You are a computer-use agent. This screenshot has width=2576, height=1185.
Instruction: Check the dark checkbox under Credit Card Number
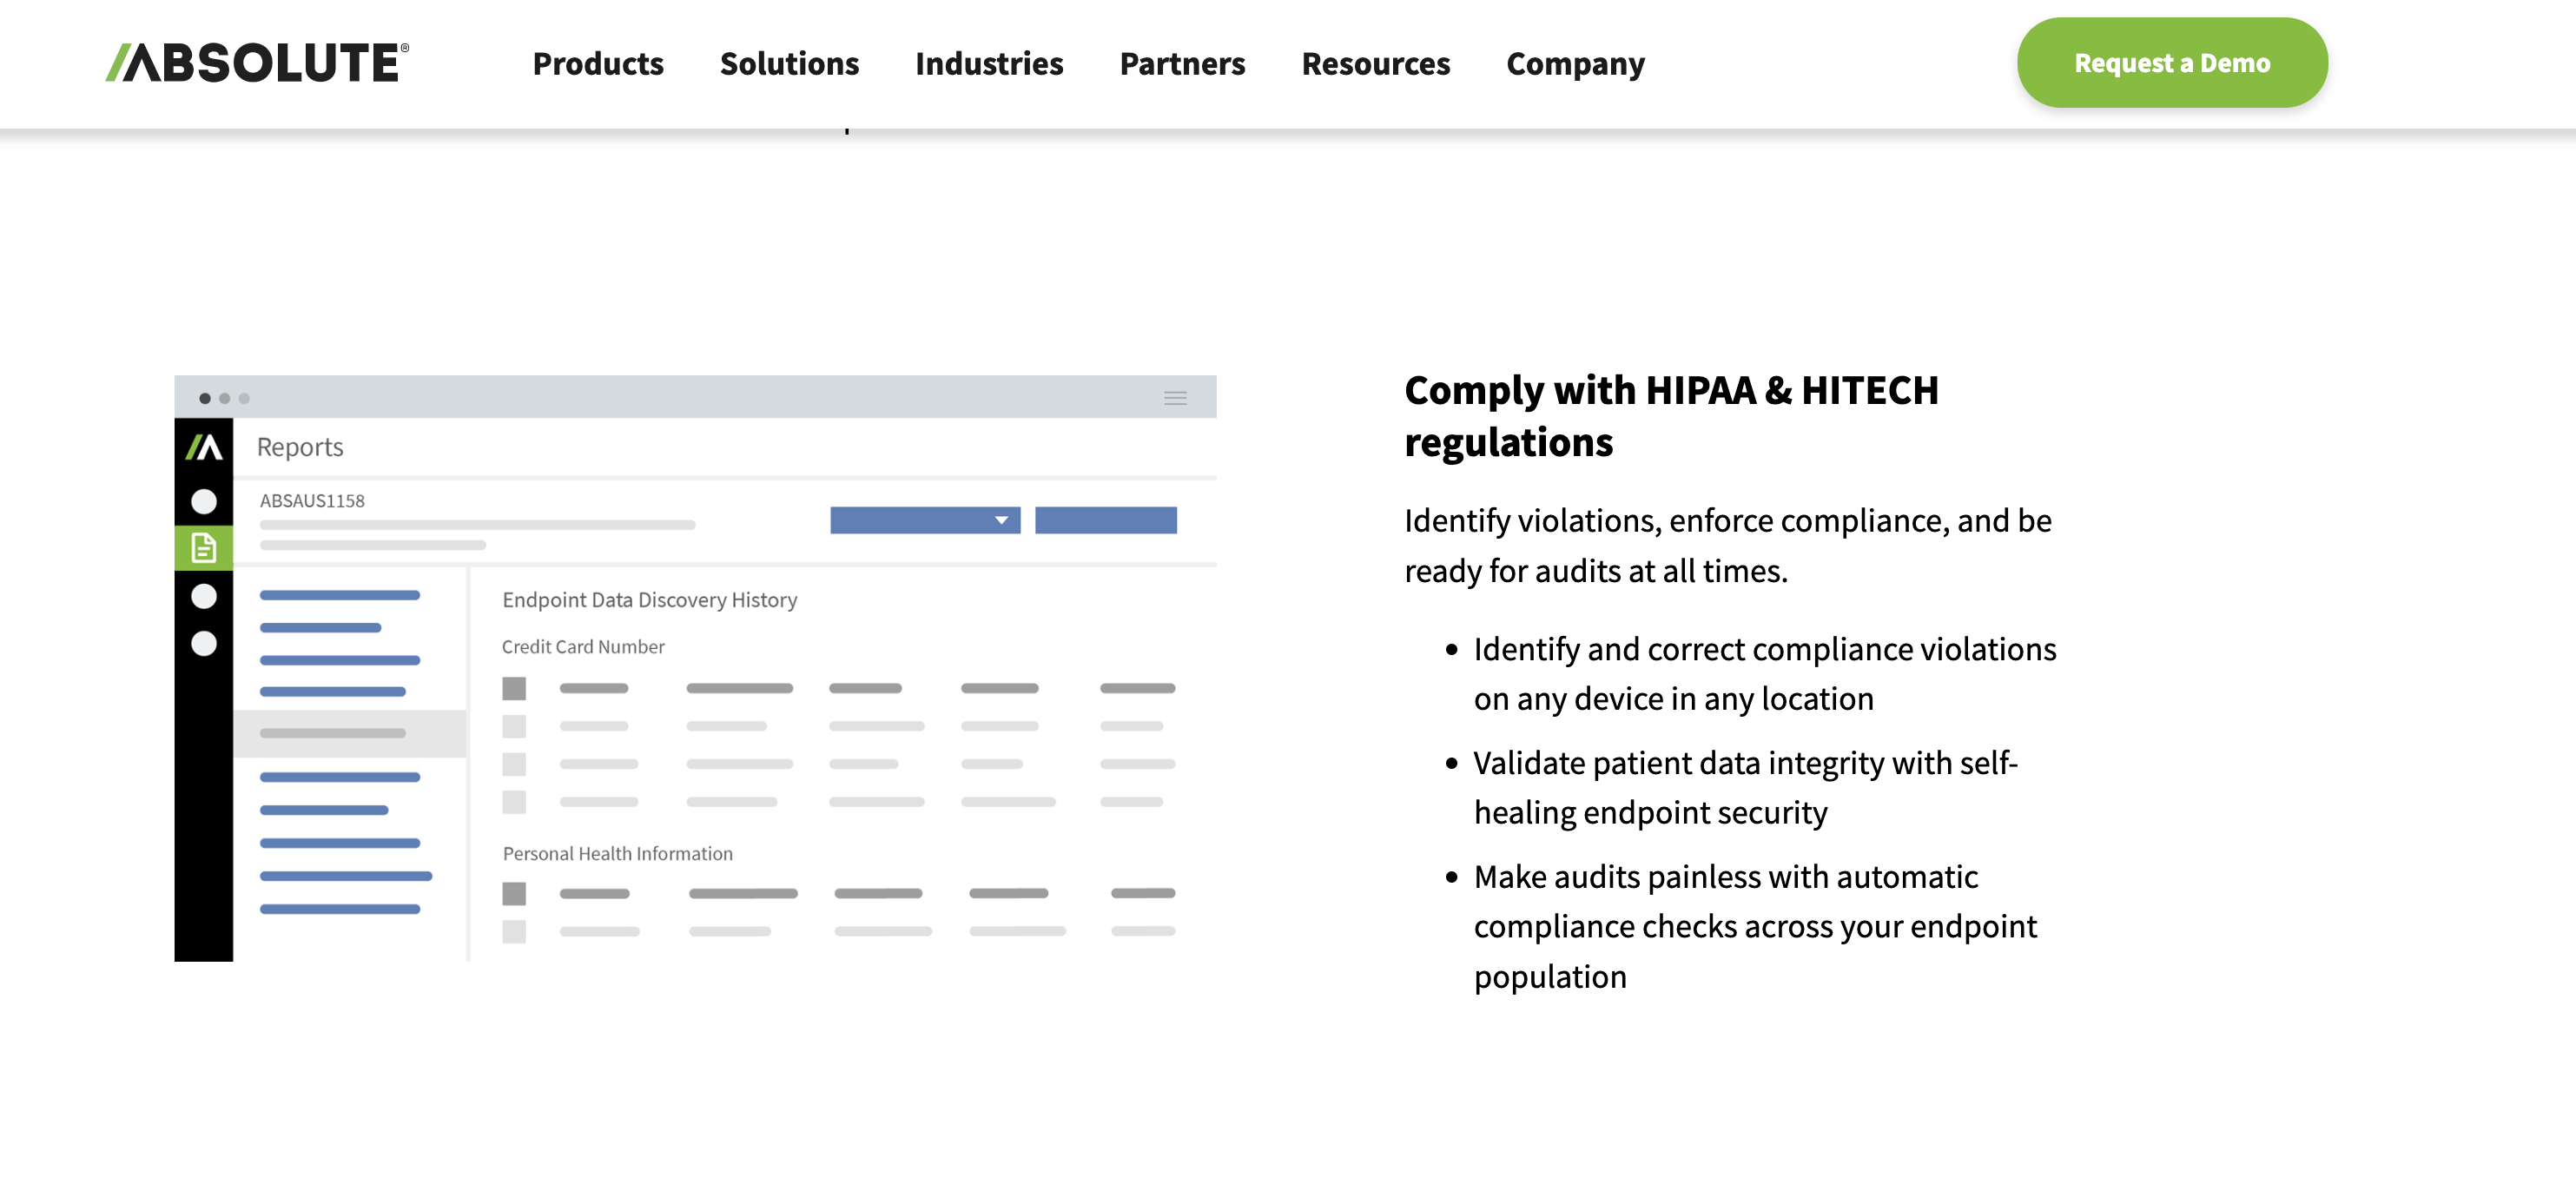pyautogui.click(x=514, y=688)
